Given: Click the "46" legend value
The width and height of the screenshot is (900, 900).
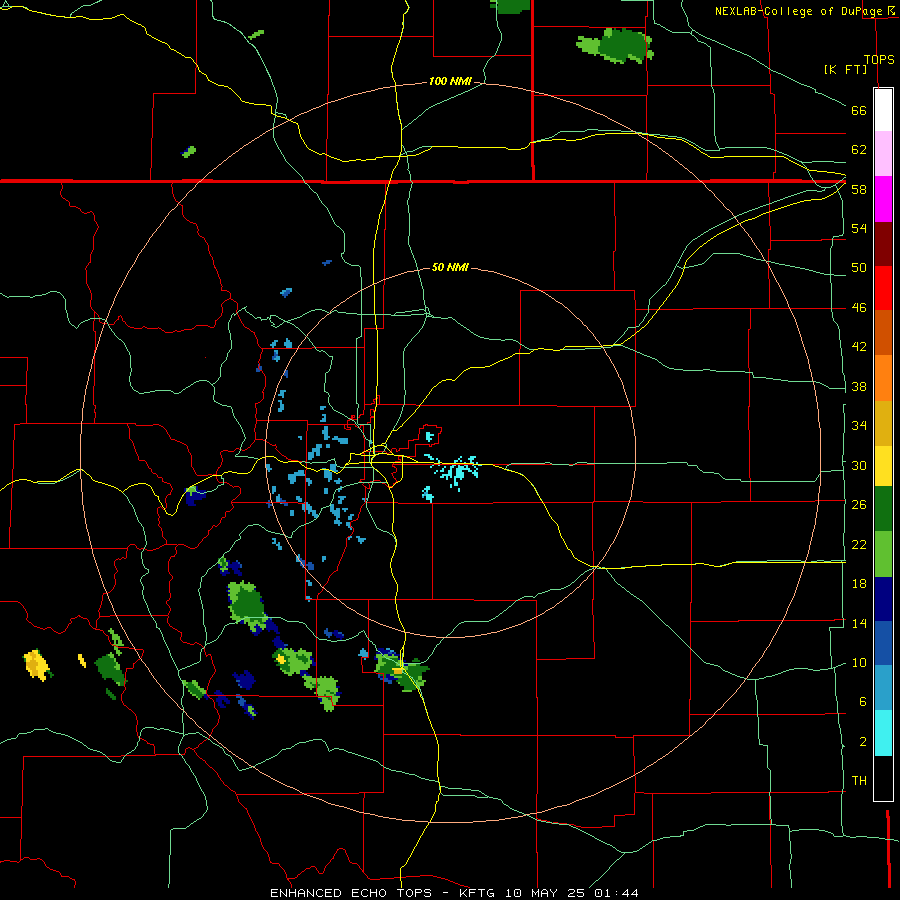Looking at the screenshot, I should click(x=859, y=308).
